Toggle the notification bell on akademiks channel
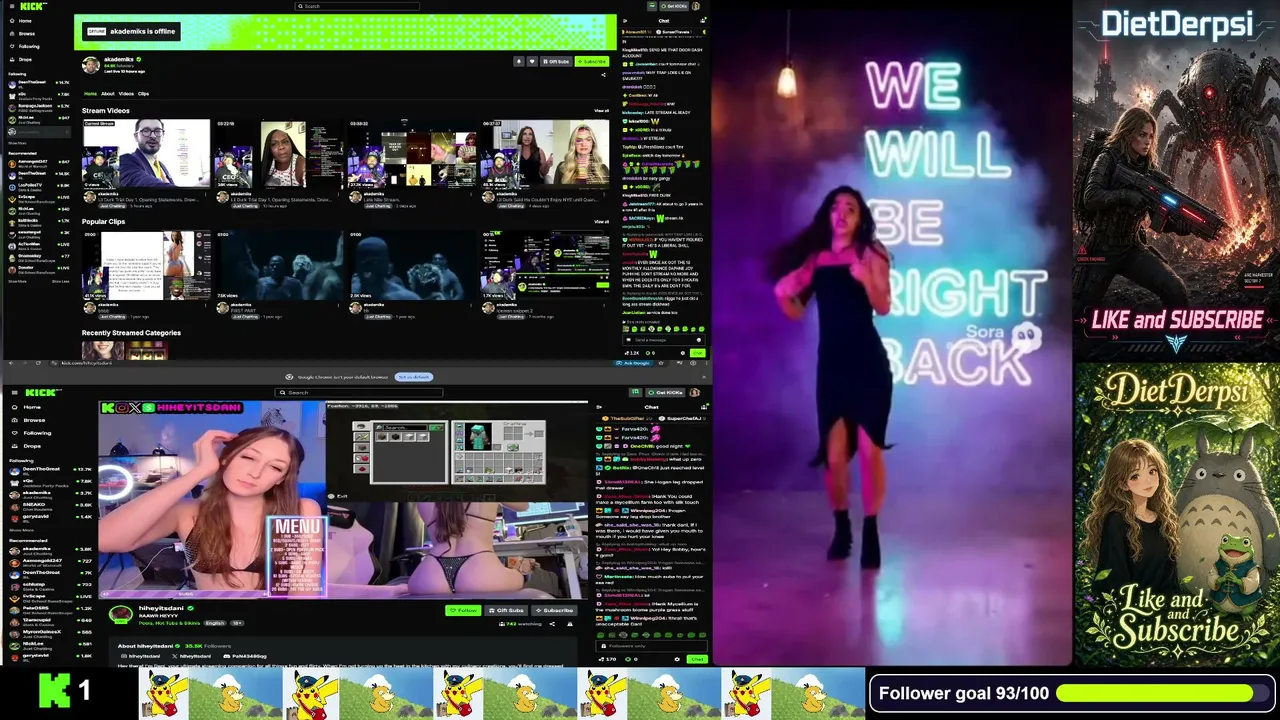 (518, 61)
